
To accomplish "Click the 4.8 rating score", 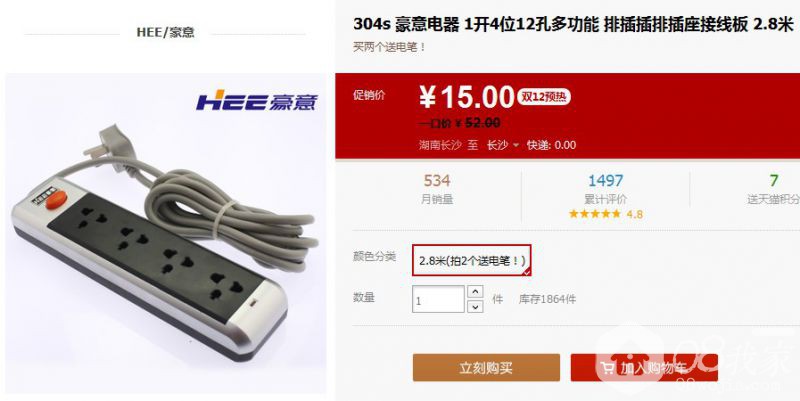I will coord(635,214).
